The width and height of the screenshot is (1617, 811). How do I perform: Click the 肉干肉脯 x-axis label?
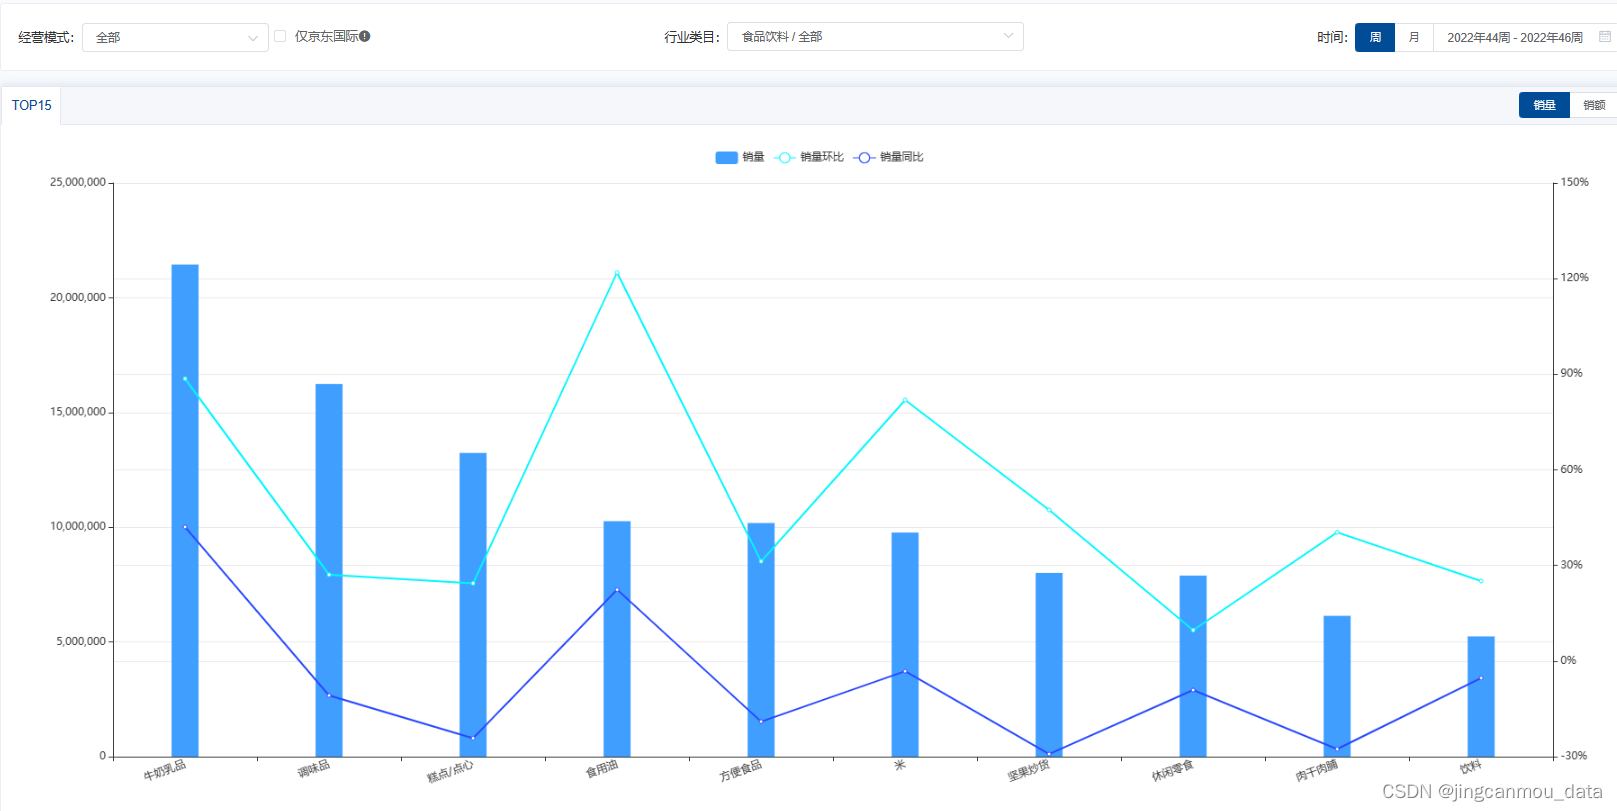click(1317, 770)
